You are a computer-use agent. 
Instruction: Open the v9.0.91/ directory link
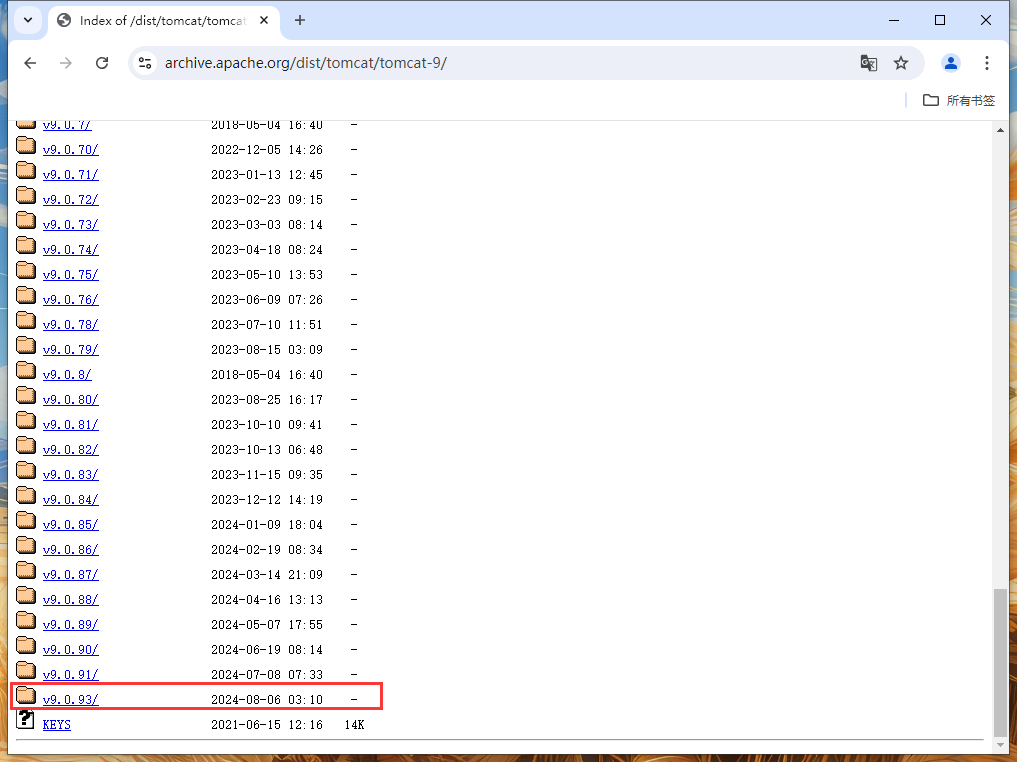click(x=71, y=674)
